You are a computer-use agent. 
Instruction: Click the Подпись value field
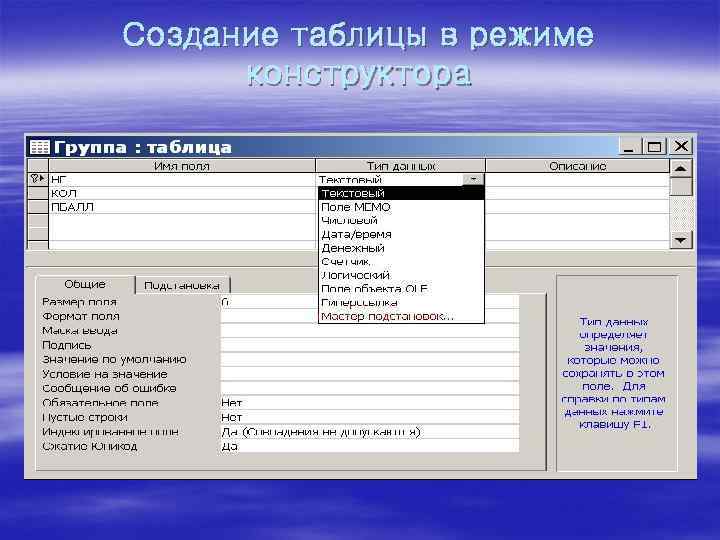[x=370, y=345]
